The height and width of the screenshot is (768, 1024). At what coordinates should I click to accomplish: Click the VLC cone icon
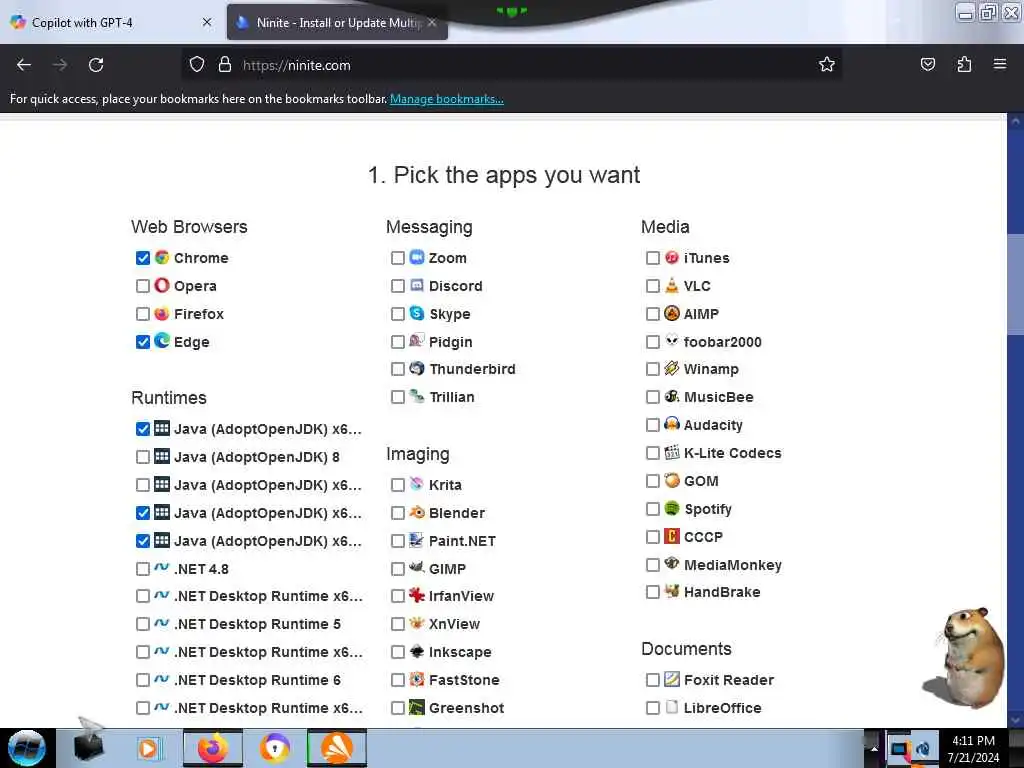tap(671, 285)
